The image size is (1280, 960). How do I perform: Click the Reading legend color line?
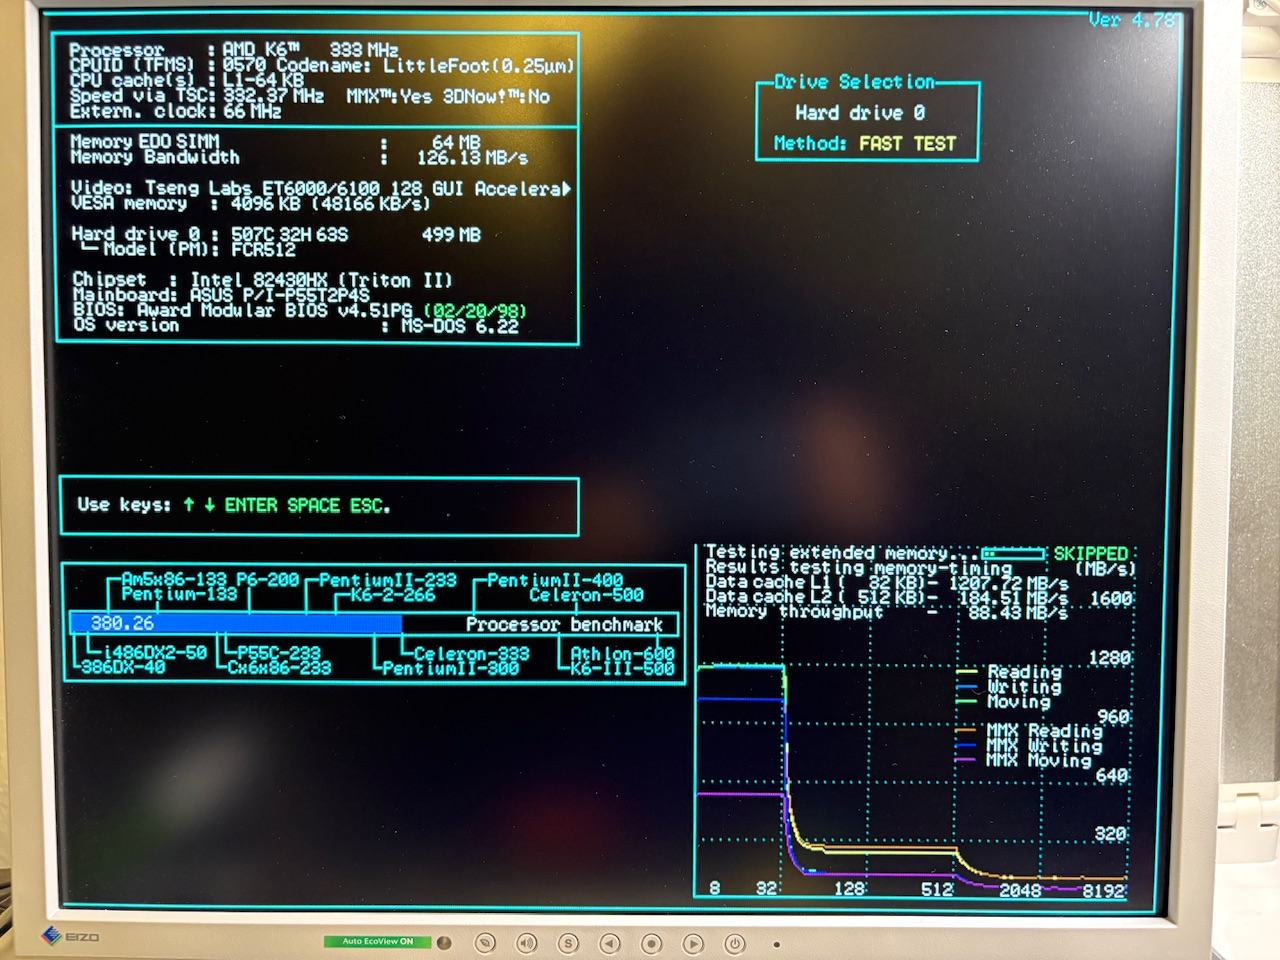coord(967,672)
